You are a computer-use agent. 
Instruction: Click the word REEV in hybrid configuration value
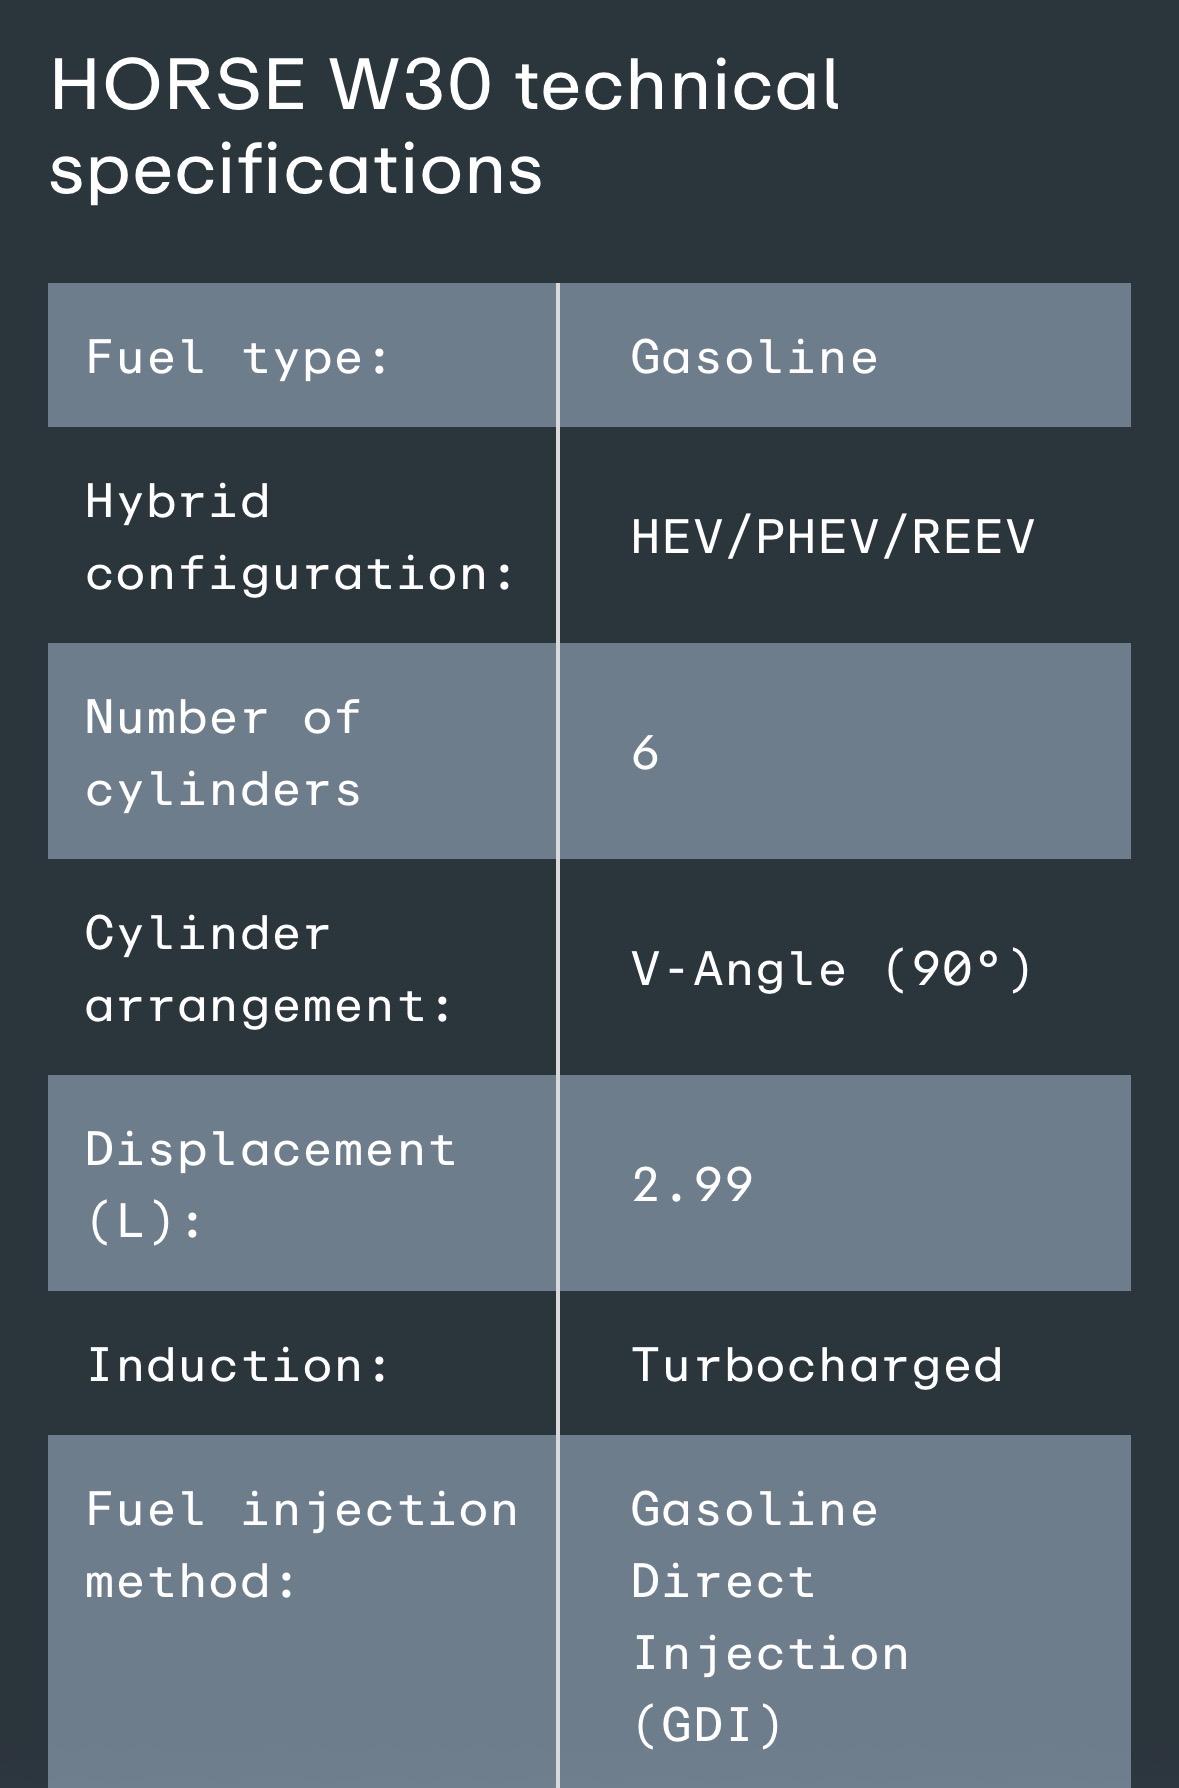coord(972,537)
